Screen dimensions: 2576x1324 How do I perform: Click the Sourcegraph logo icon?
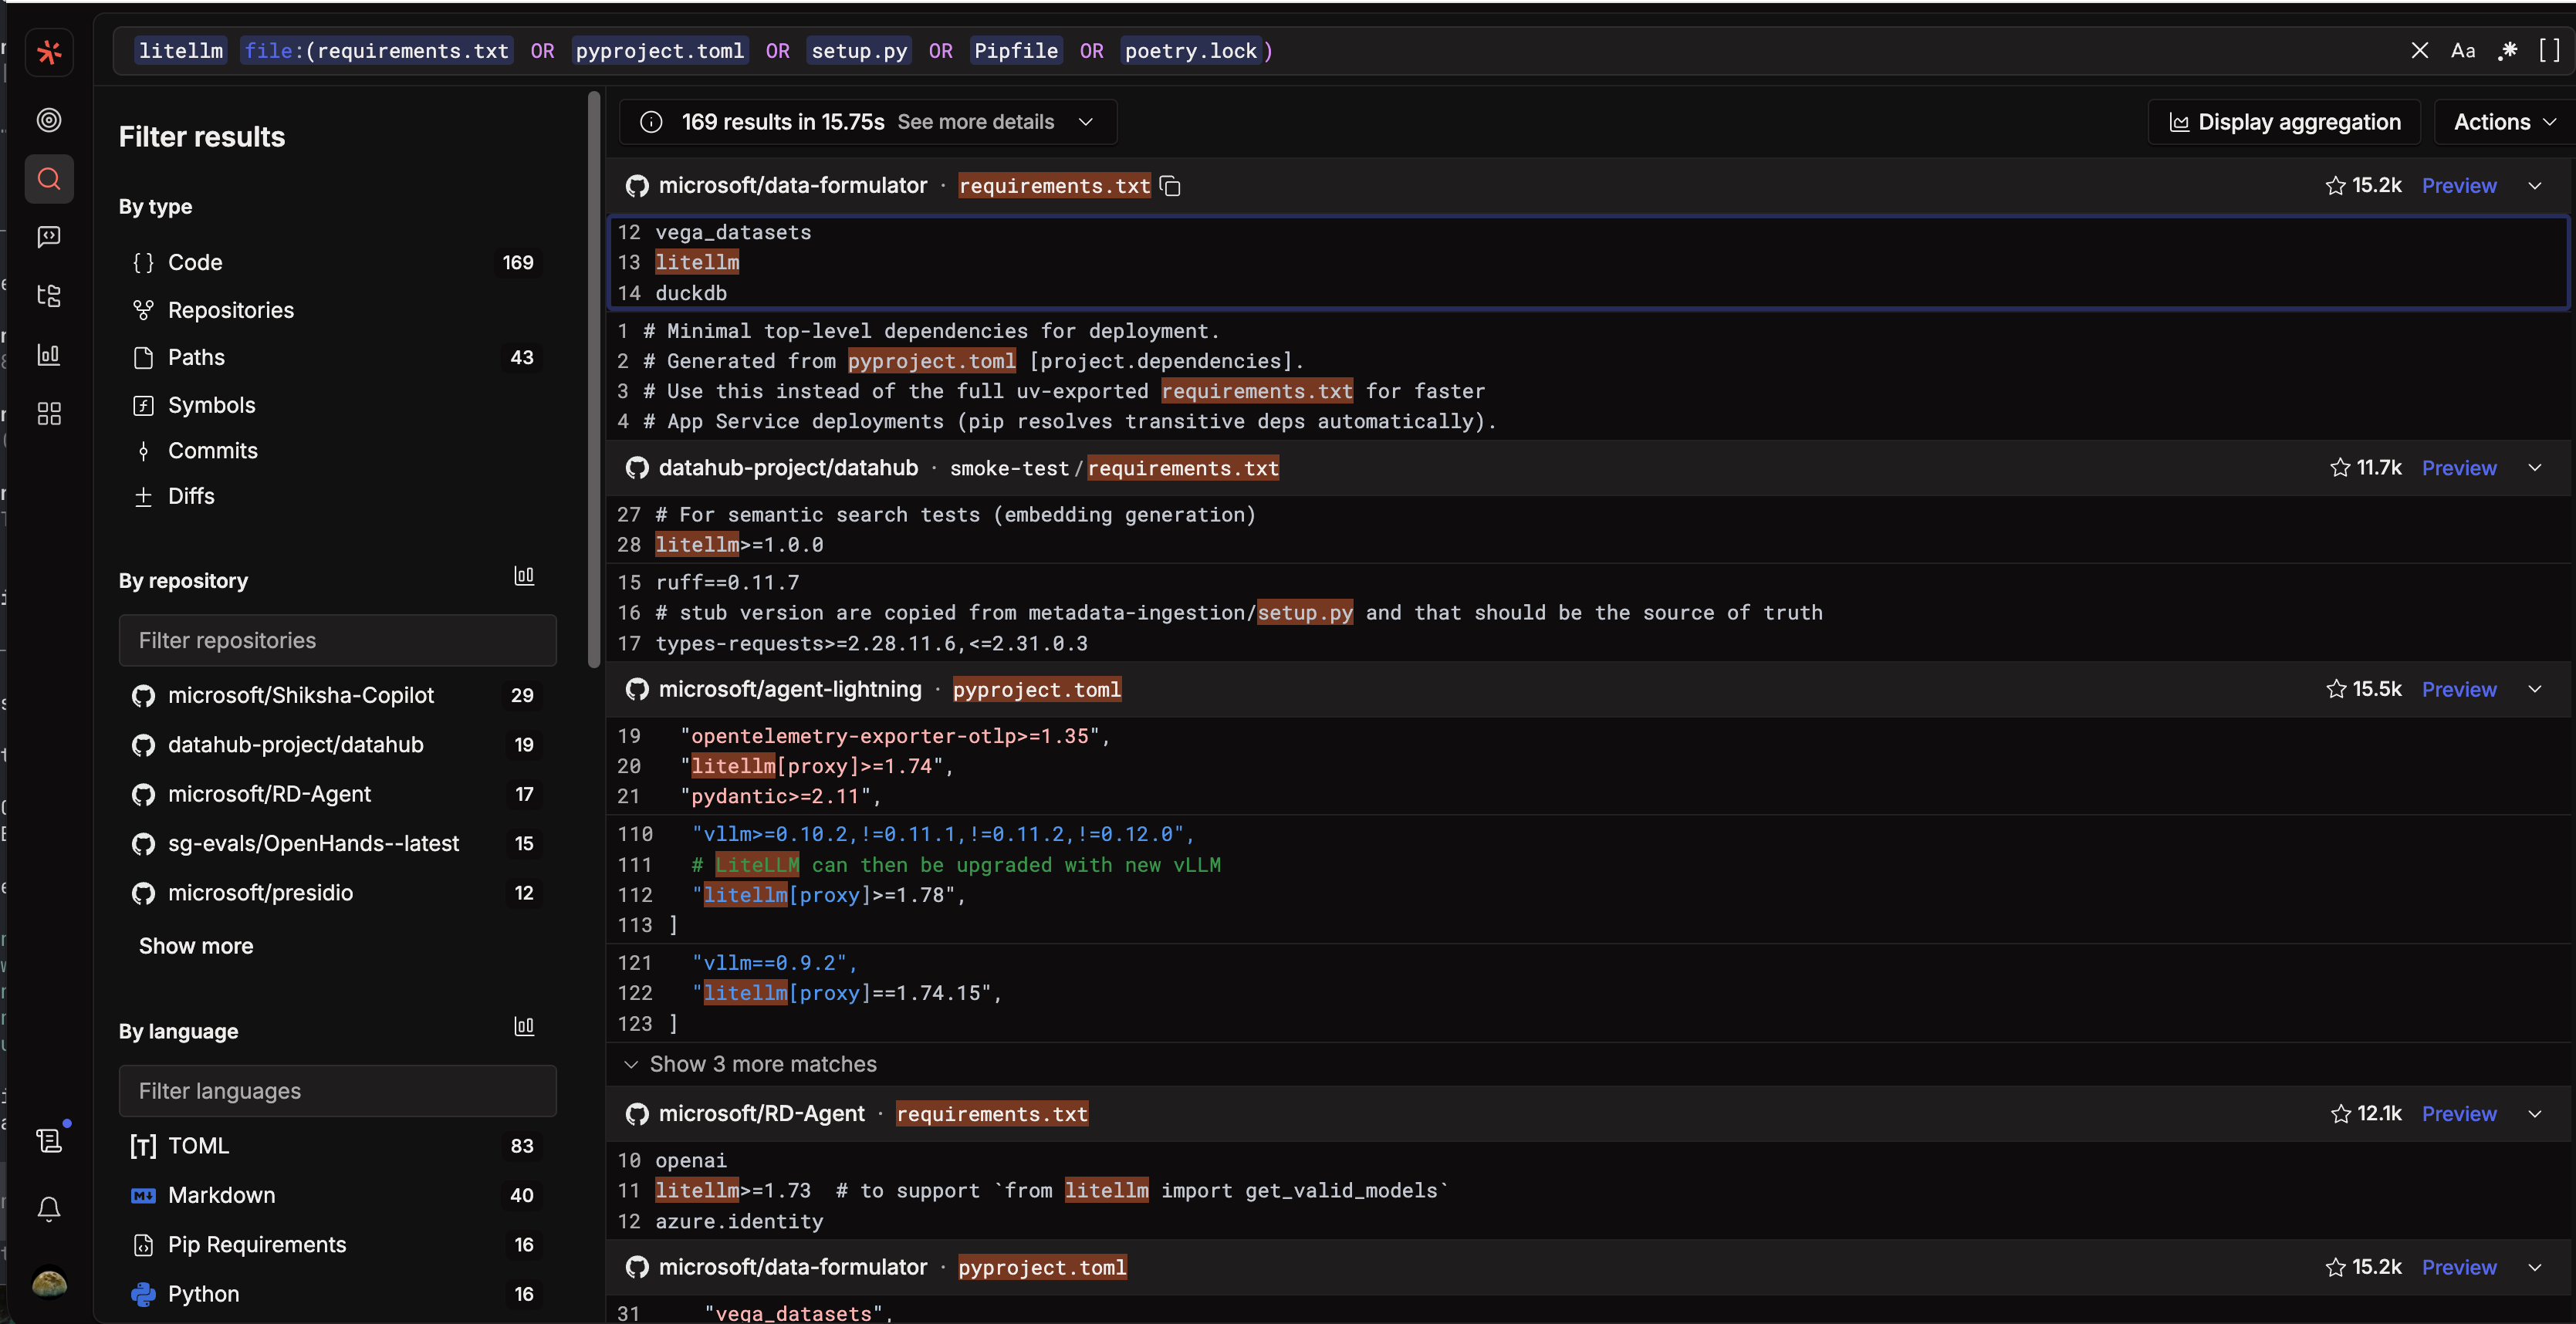49,52
